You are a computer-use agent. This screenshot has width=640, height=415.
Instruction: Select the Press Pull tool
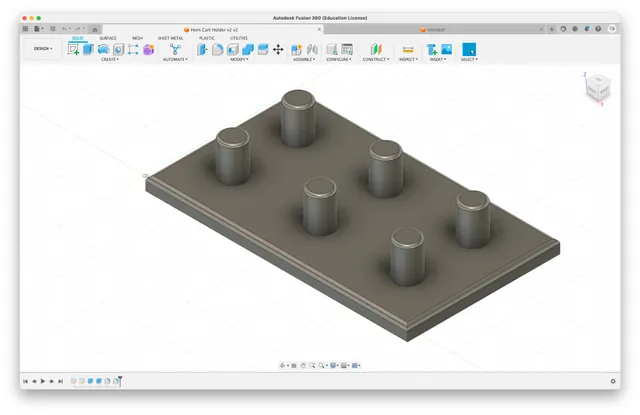pyautogui.click(x=202, y=49)
